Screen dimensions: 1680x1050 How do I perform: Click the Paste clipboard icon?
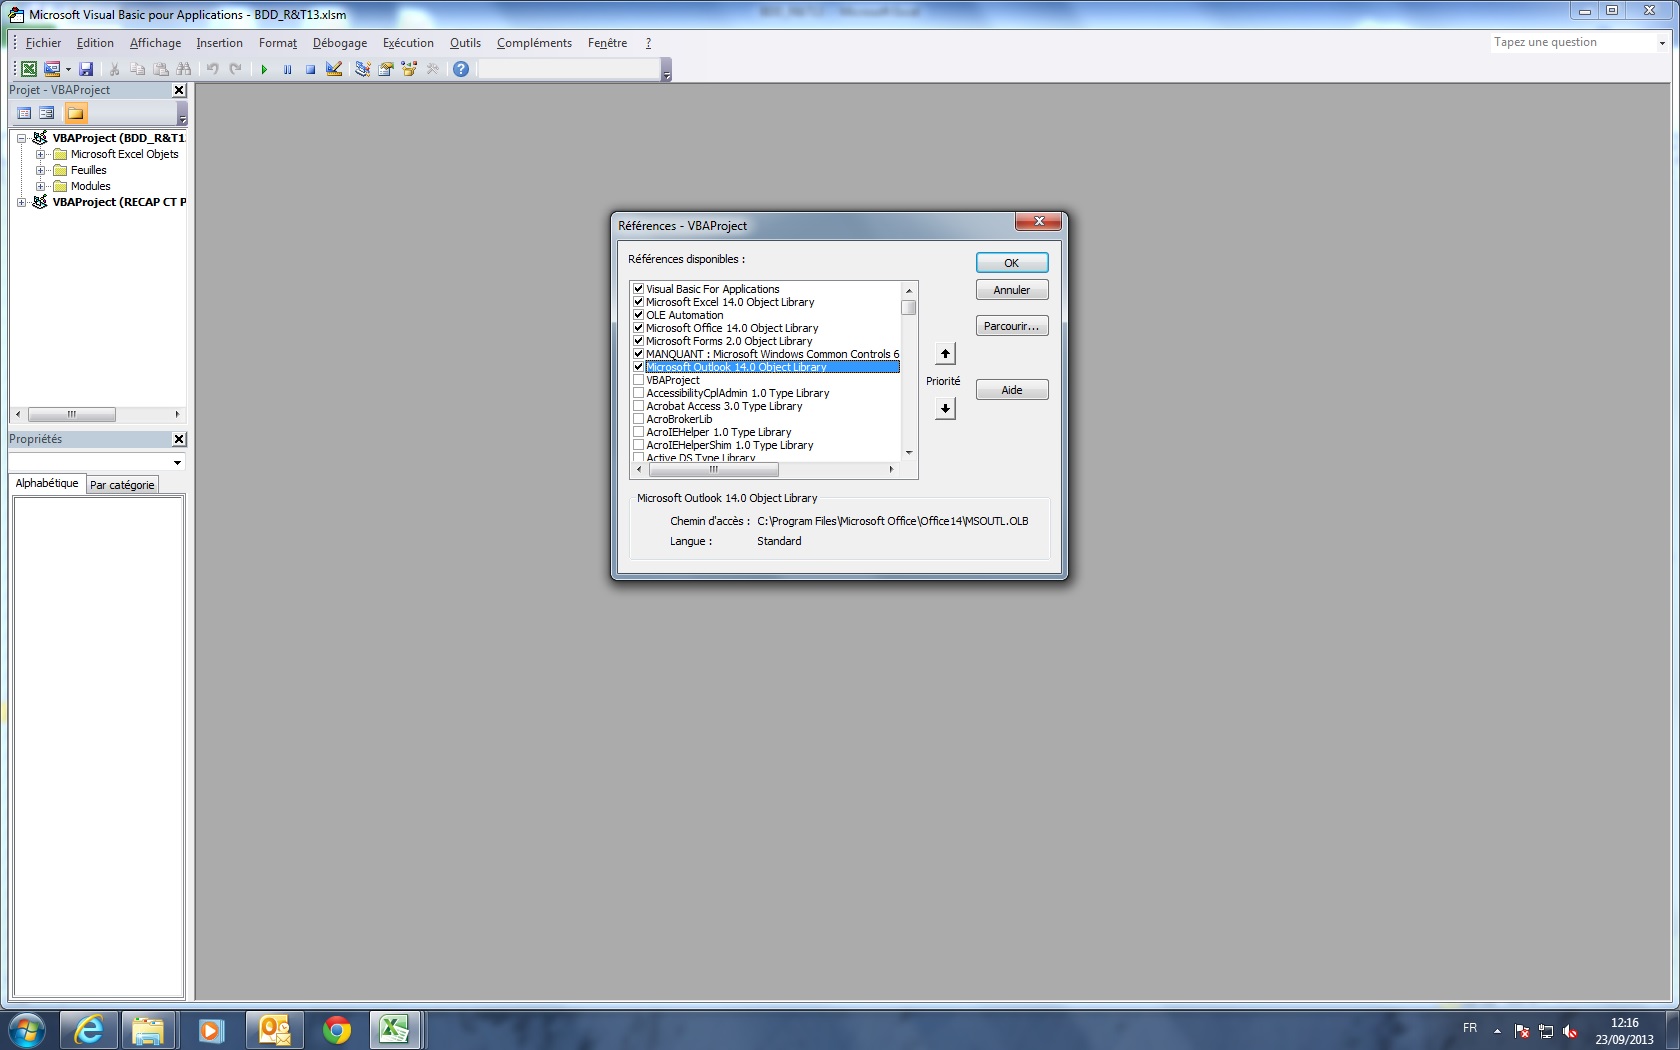click(161, 69)
